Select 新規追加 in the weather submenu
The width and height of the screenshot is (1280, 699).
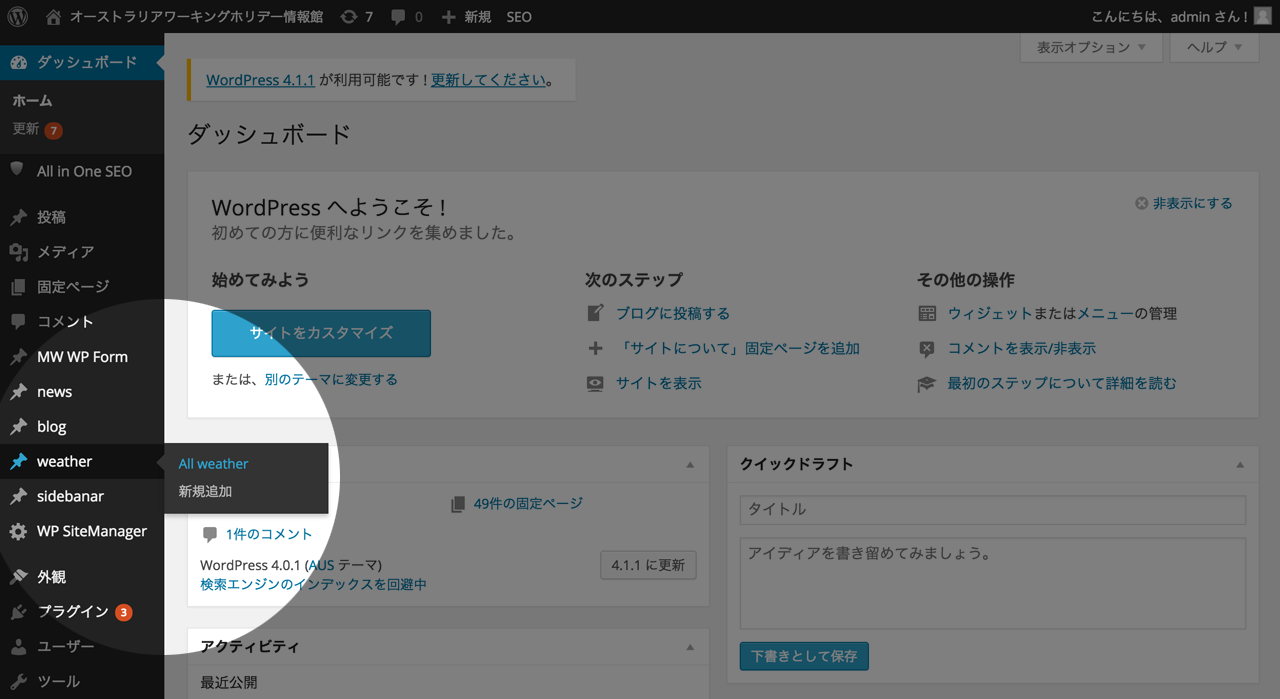[205, 492]
